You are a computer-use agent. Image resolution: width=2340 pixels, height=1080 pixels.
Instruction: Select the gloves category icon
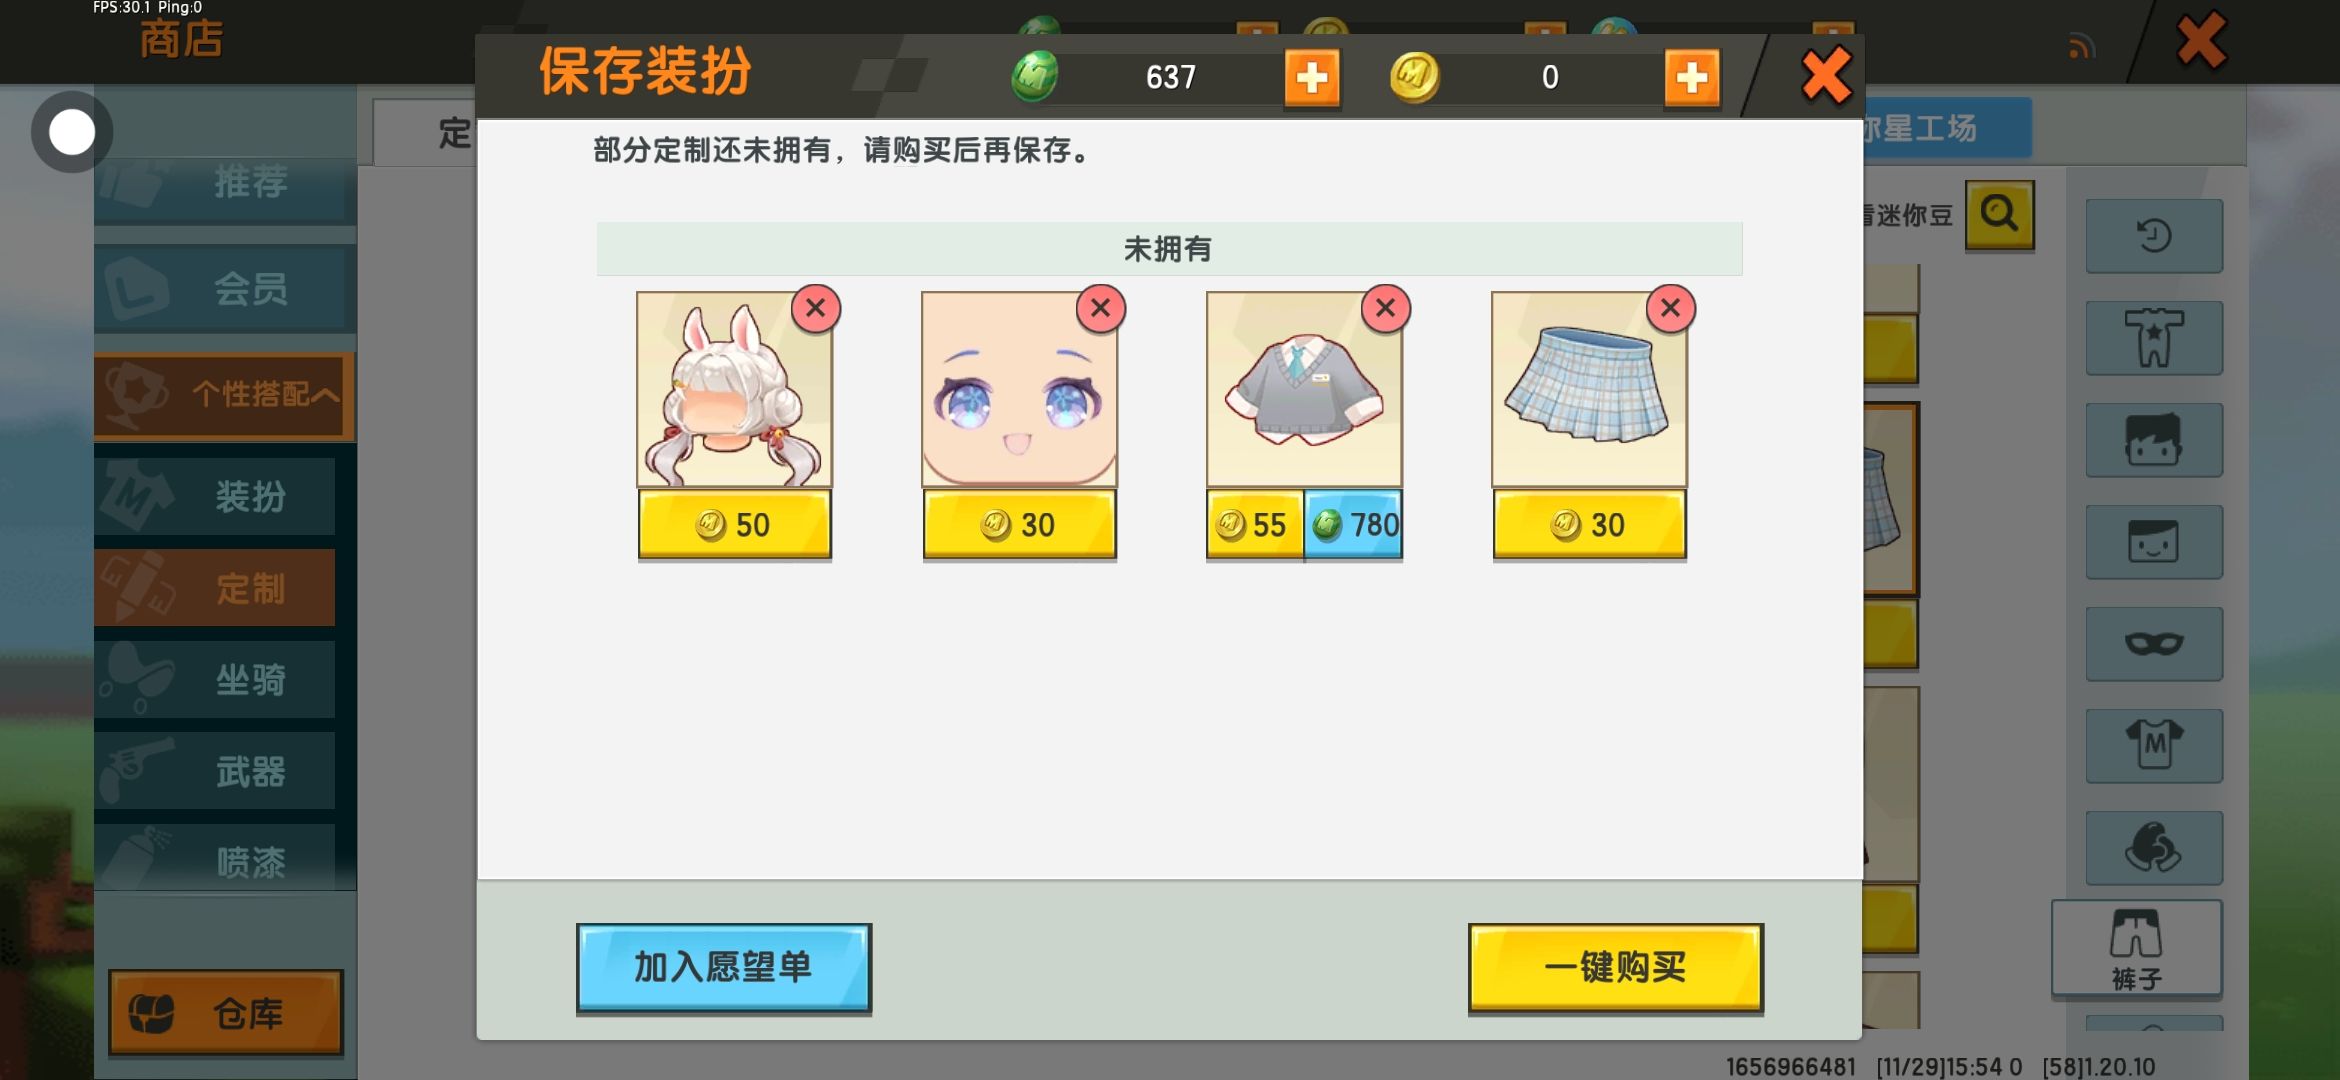pyautogui.click(x=2154, y=848)
